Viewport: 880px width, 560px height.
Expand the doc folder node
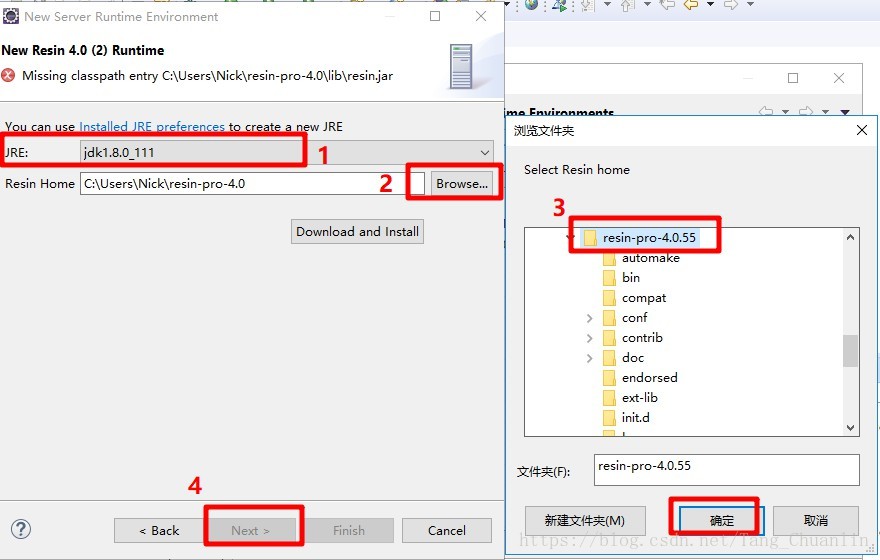click(589, 358)
